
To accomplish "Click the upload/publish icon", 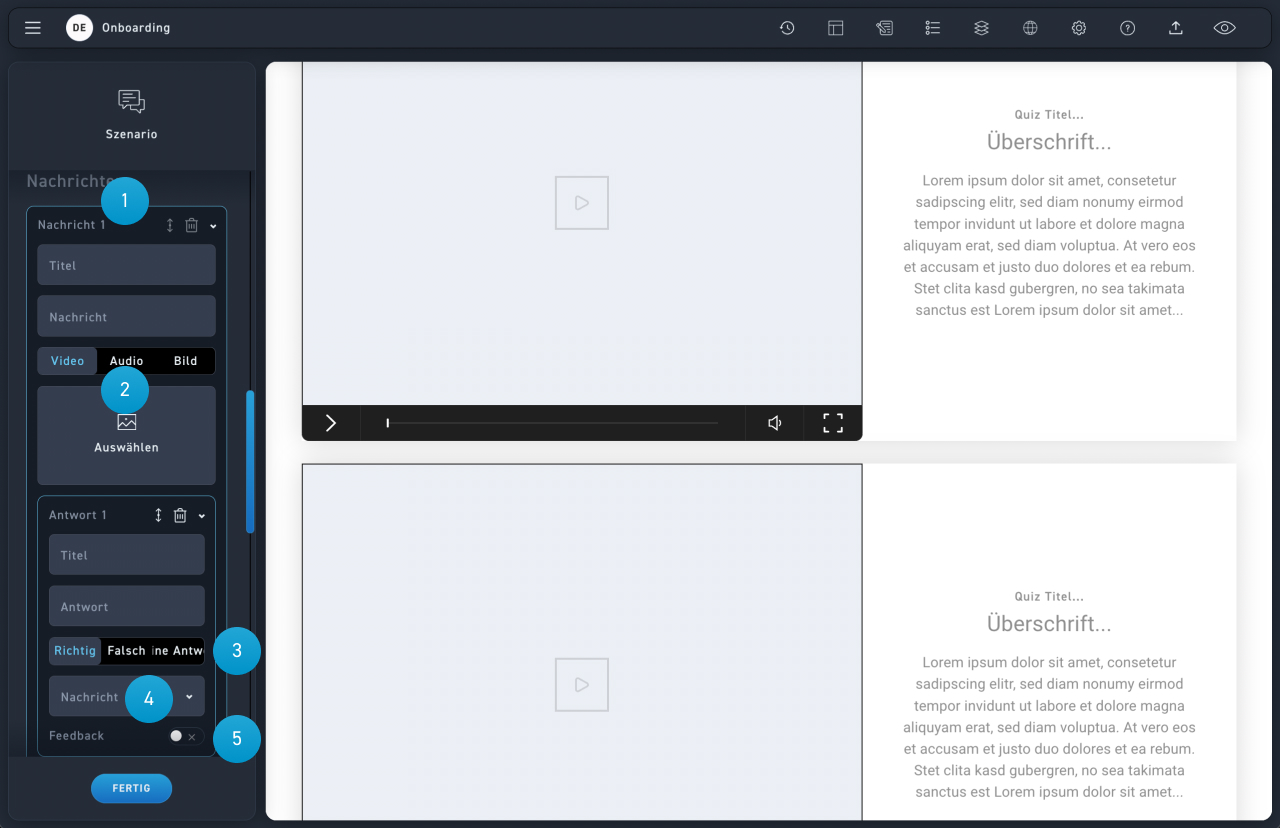I will [x=1176, y=28].
